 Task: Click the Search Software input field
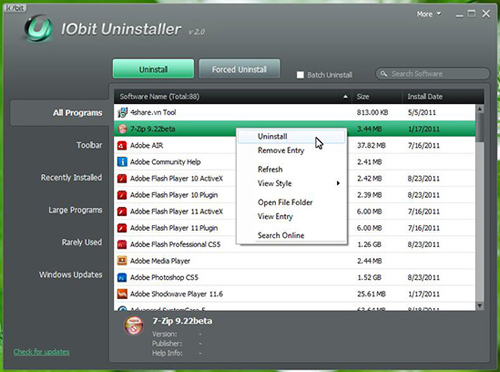click(x=433, y=74)
